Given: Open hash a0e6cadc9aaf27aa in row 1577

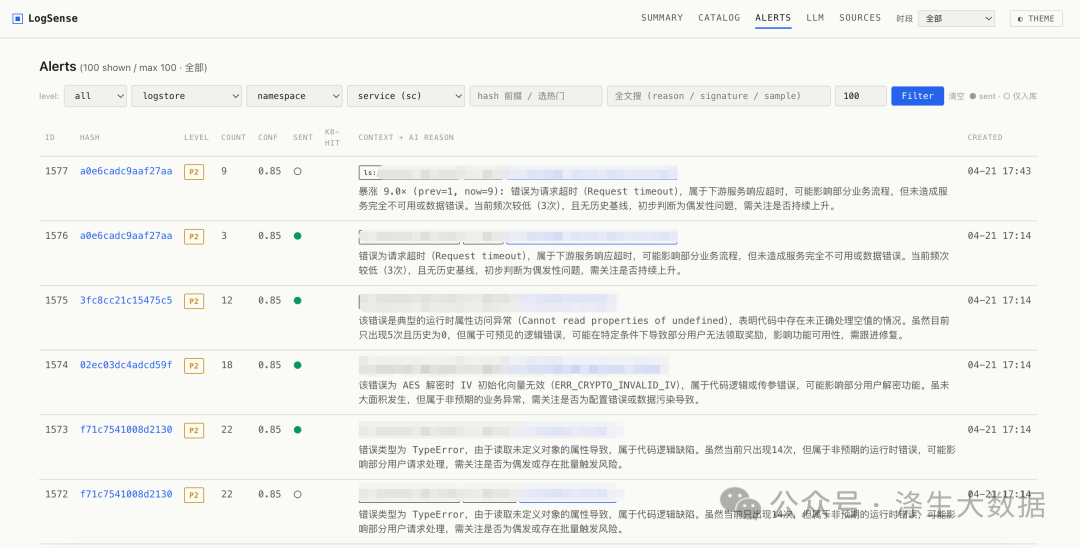Looking at the screenshot, I should (x=126, y=171).
